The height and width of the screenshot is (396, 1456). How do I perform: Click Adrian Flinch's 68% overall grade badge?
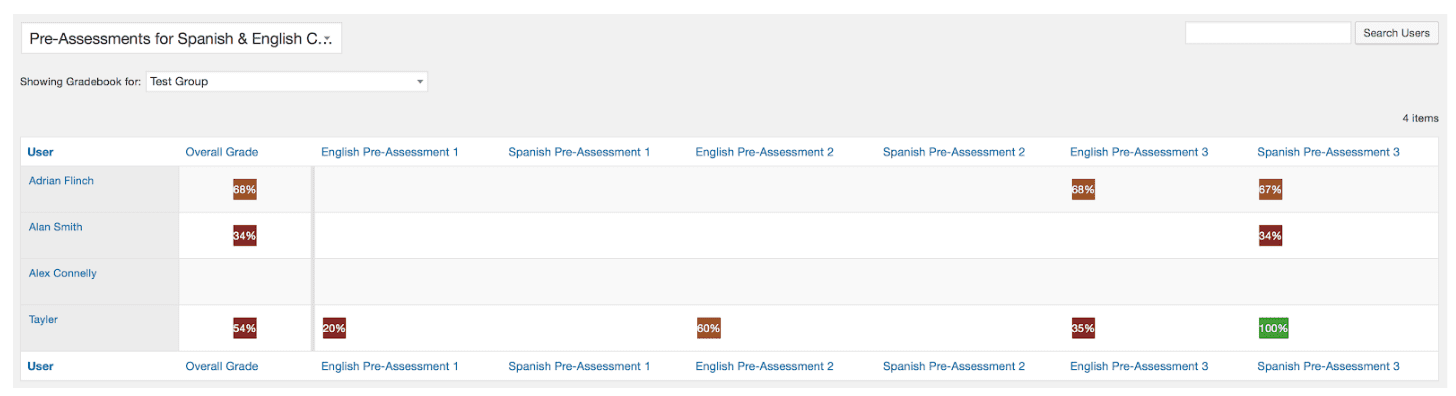point(245,189)
